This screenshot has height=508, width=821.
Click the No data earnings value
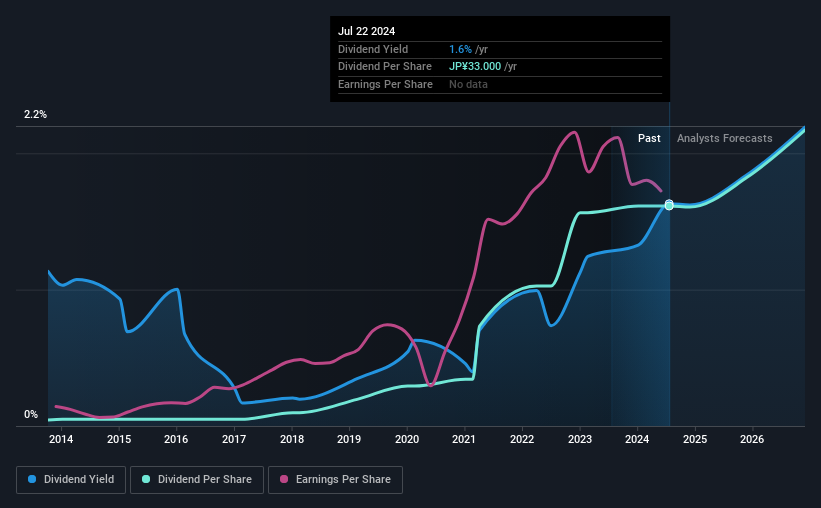pyautogui.click(x=468, y=84)
